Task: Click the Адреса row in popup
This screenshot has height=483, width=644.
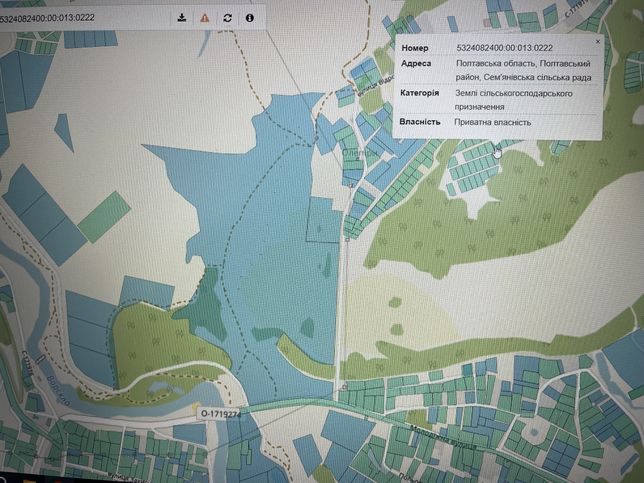Action: (x=497, y=70)
